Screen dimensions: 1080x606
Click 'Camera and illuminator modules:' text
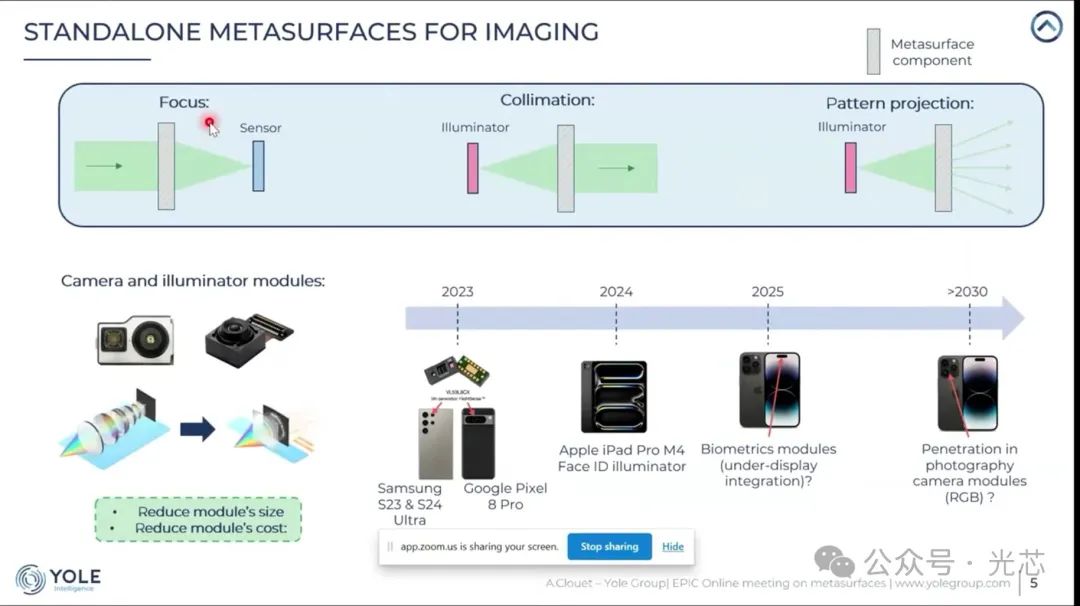click(x=193, y=281)
